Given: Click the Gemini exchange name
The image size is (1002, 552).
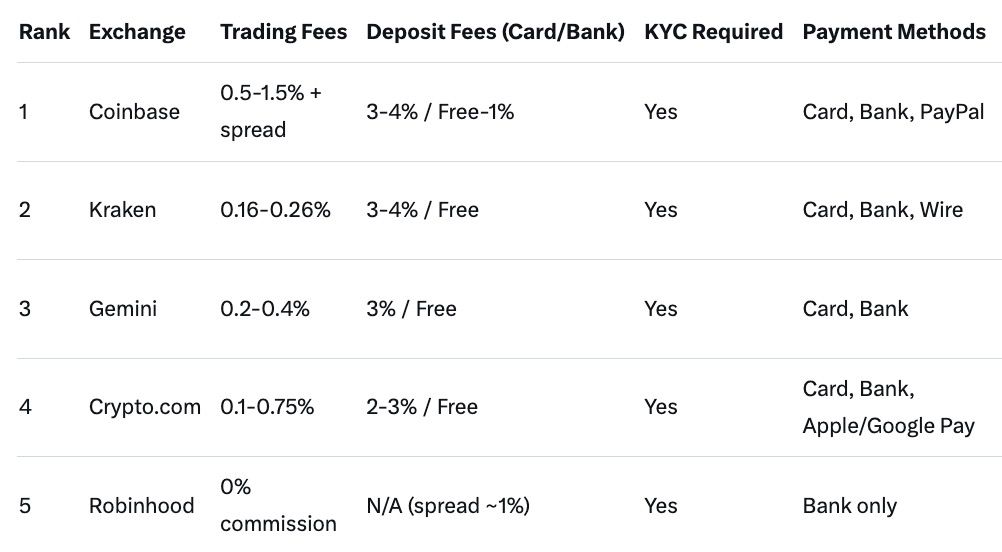Looking at the screenshot, I should pyautogui.click(x=123, y=308).
